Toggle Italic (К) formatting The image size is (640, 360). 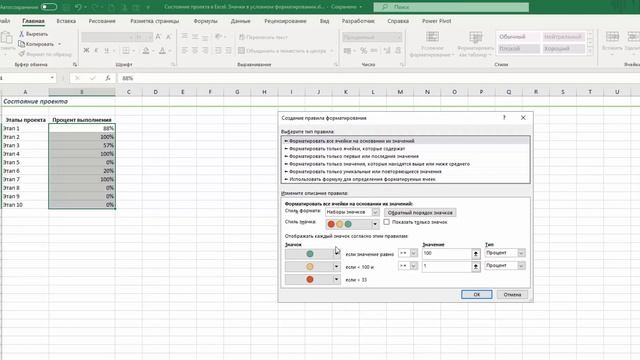pyautogui.click(x=96, y=50)
